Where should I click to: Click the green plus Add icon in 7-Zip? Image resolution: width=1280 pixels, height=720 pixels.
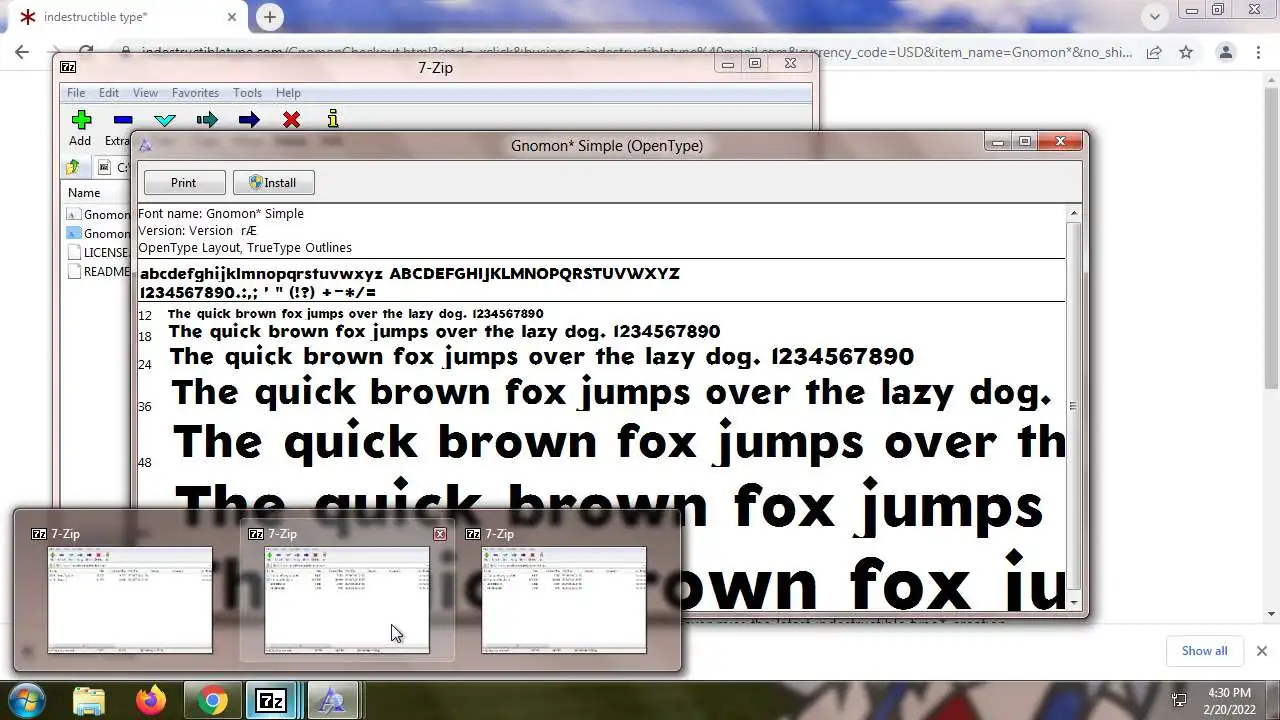pyautogui.click(x=81, y=120)
